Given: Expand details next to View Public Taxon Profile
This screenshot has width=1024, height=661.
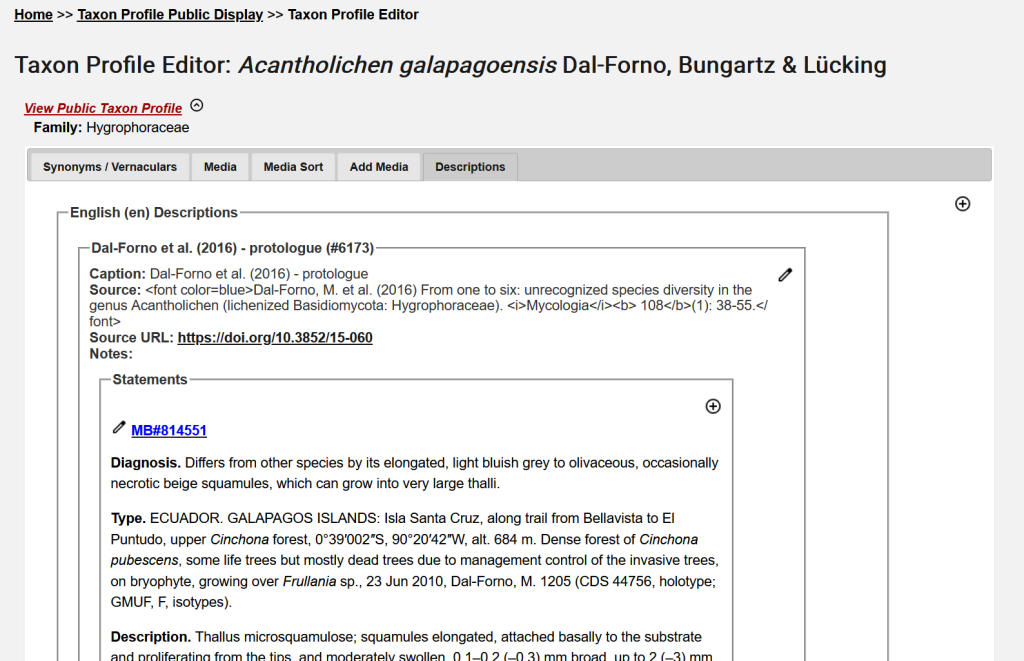Looking at the screenshot, I should coord(197,106).
